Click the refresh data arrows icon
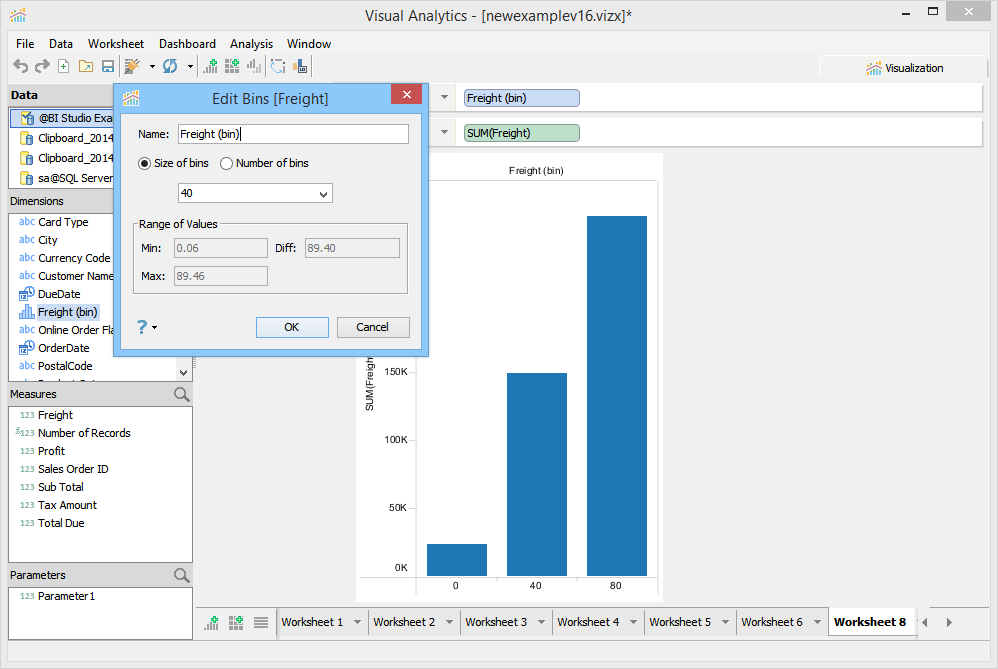This screenshot has width=998, height=669. point(170,66)
